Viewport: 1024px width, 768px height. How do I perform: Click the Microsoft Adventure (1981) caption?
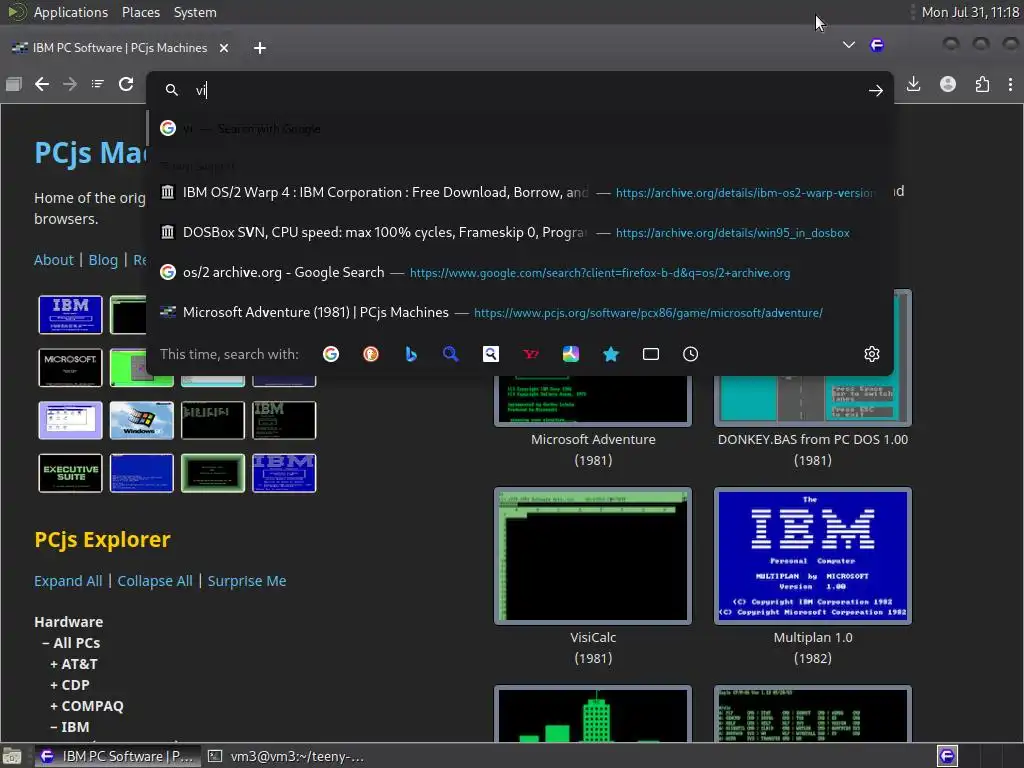(x=593, y=449)
